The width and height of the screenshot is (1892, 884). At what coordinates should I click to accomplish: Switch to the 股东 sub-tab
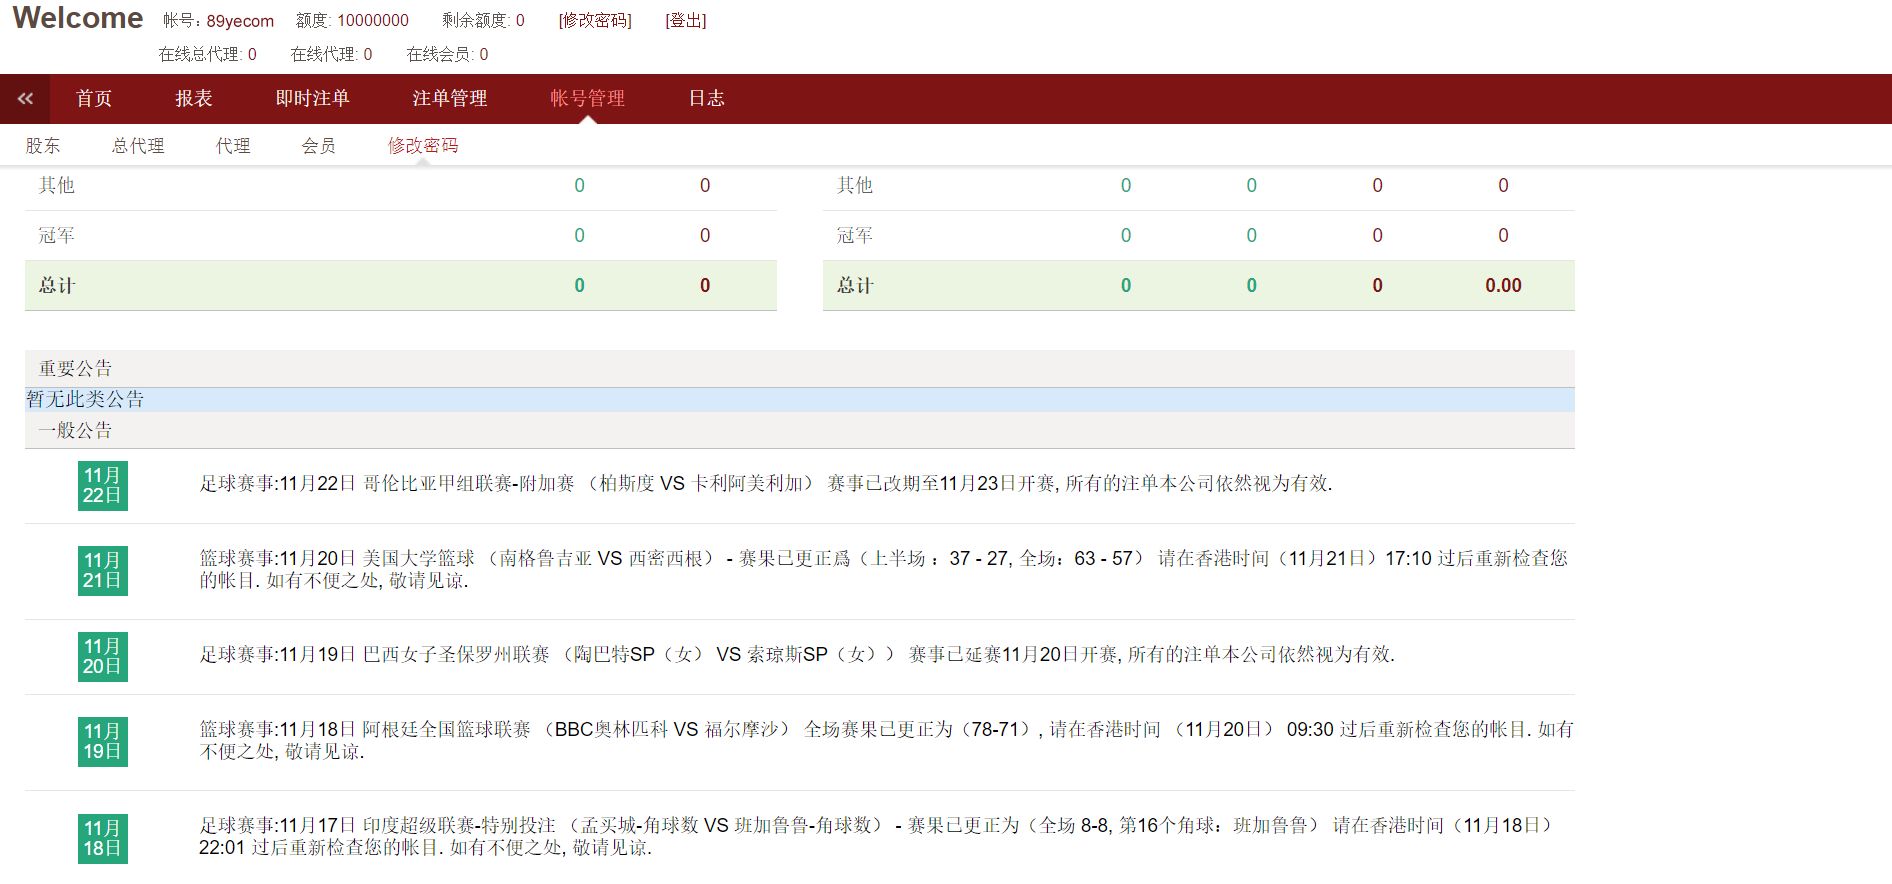click(43, 146)
